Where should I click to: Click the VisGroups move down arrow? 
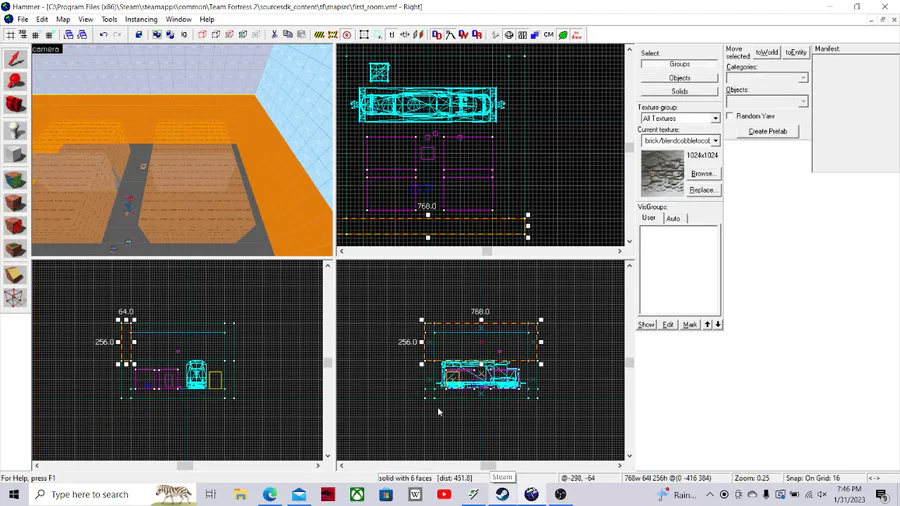point(718,325)
